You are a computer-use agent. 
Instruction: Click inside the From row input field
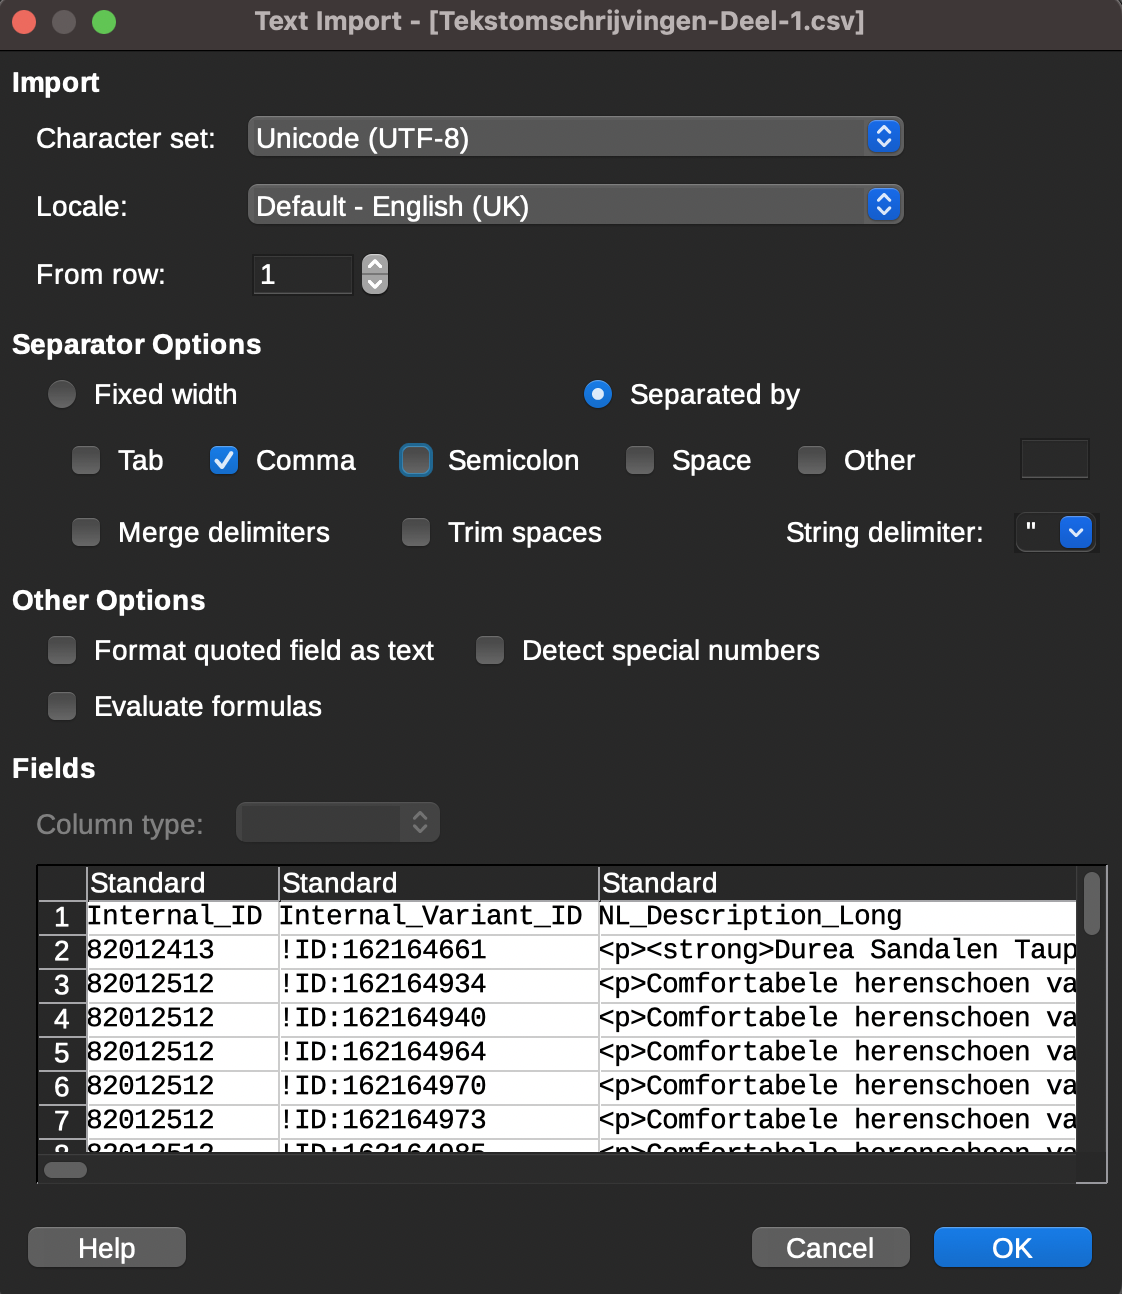pos(302,274)
